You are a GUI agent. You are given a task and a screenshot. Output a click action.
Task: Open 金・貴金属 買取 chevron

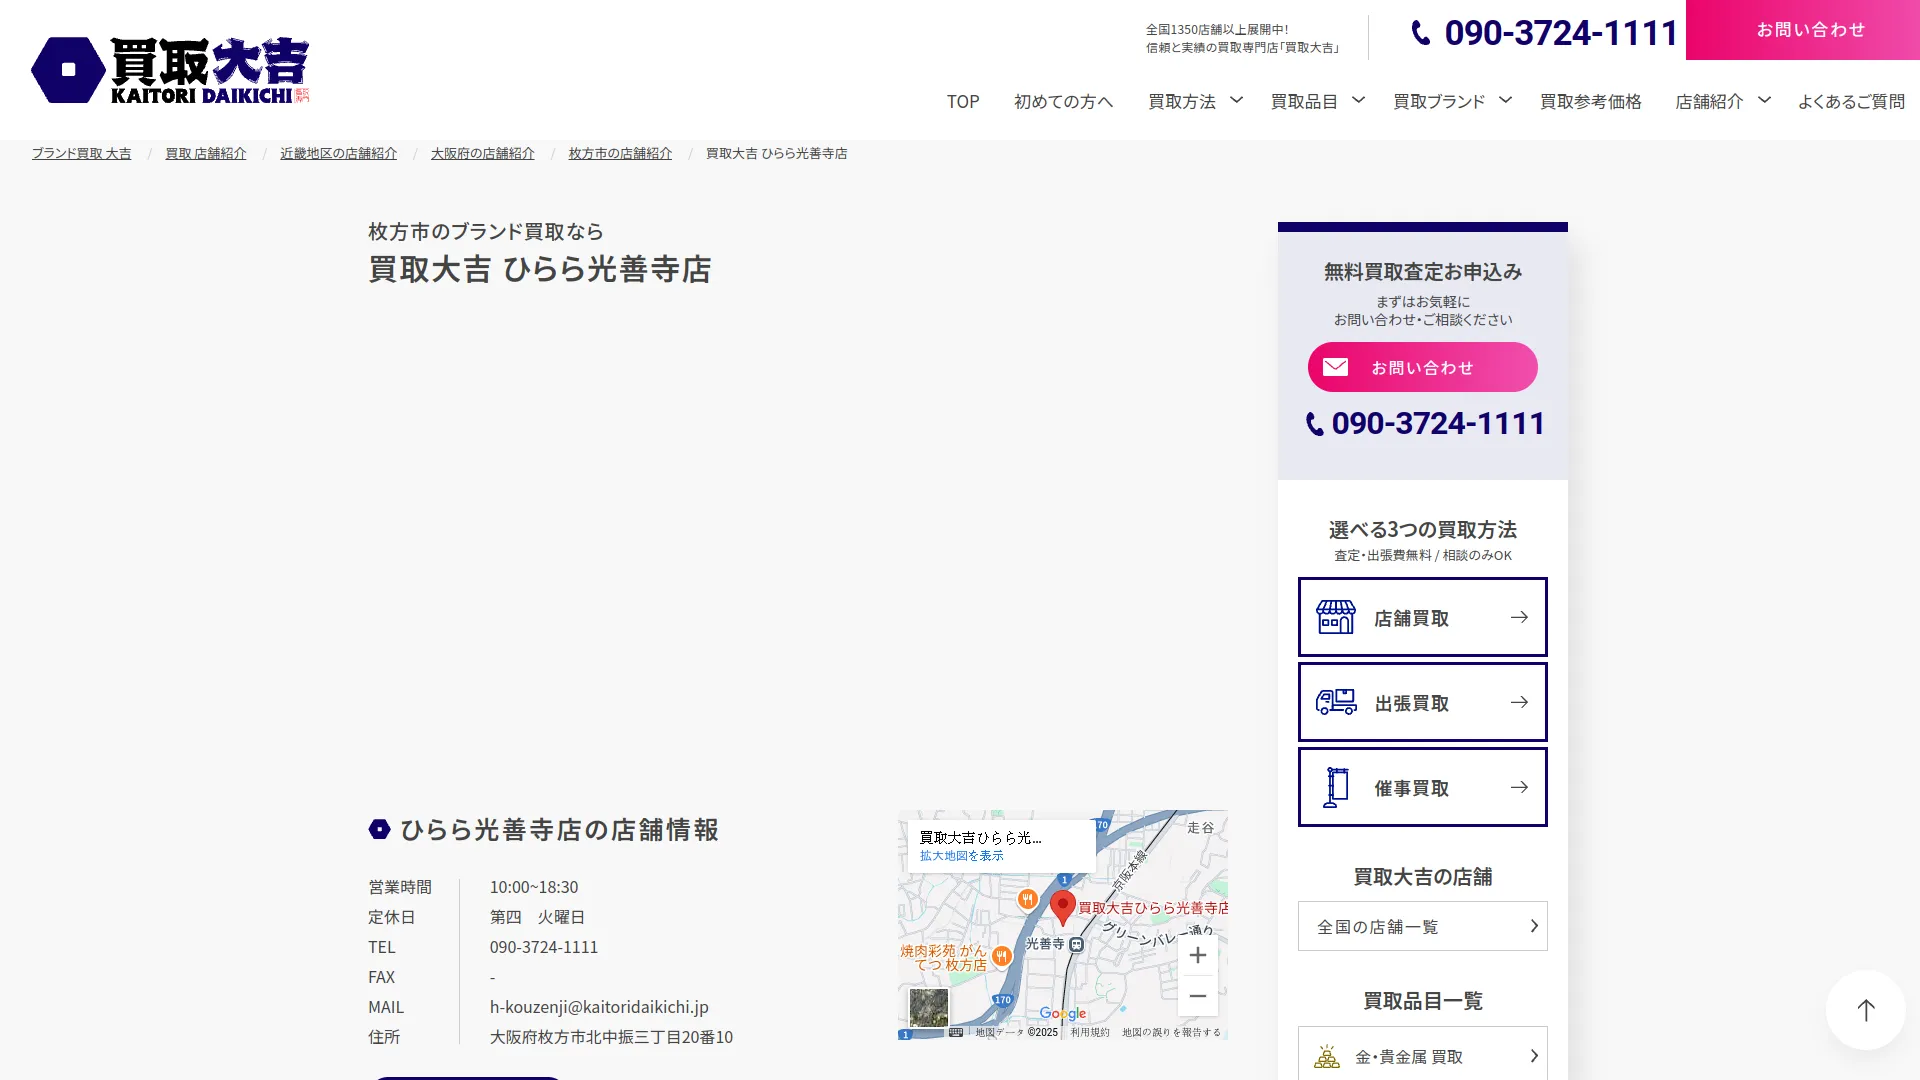[x=1534, y=1056]
